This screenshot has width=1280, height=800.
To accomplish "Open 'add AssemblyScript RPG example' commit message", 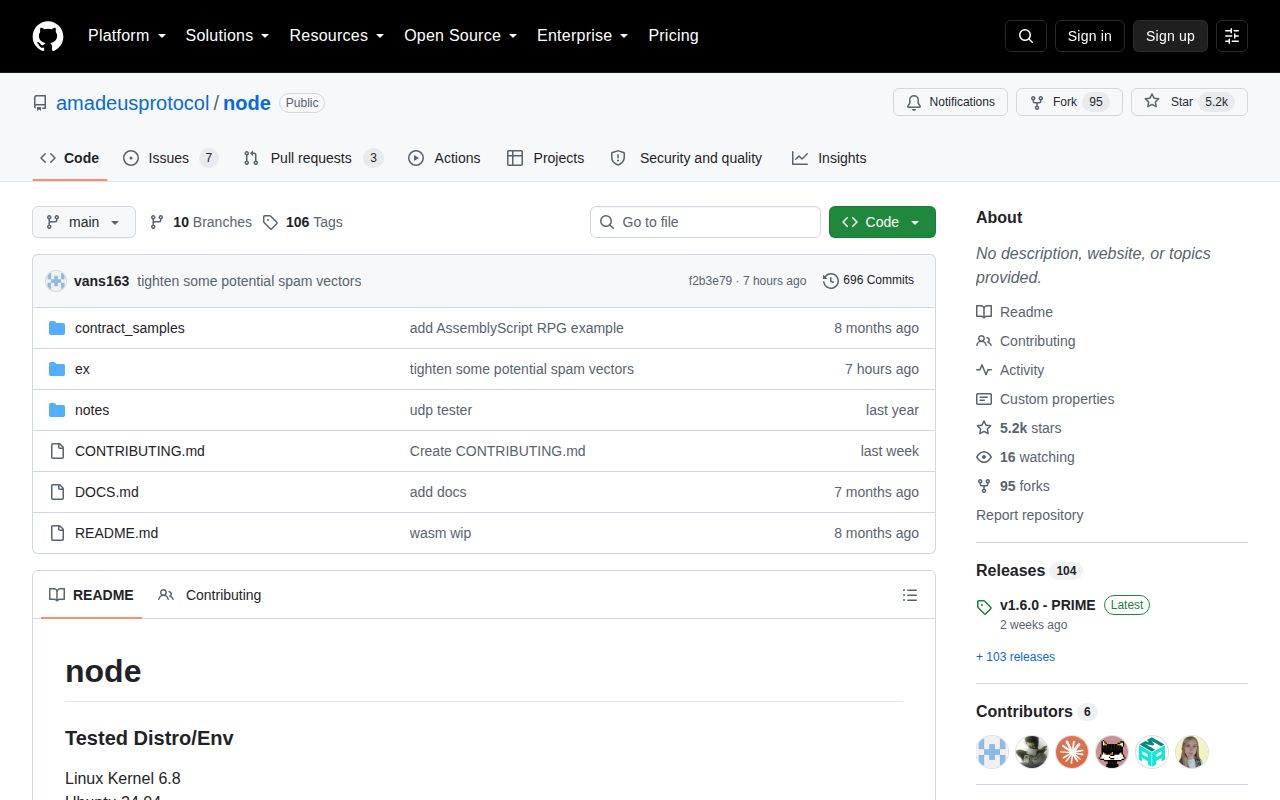I will 516,328.
